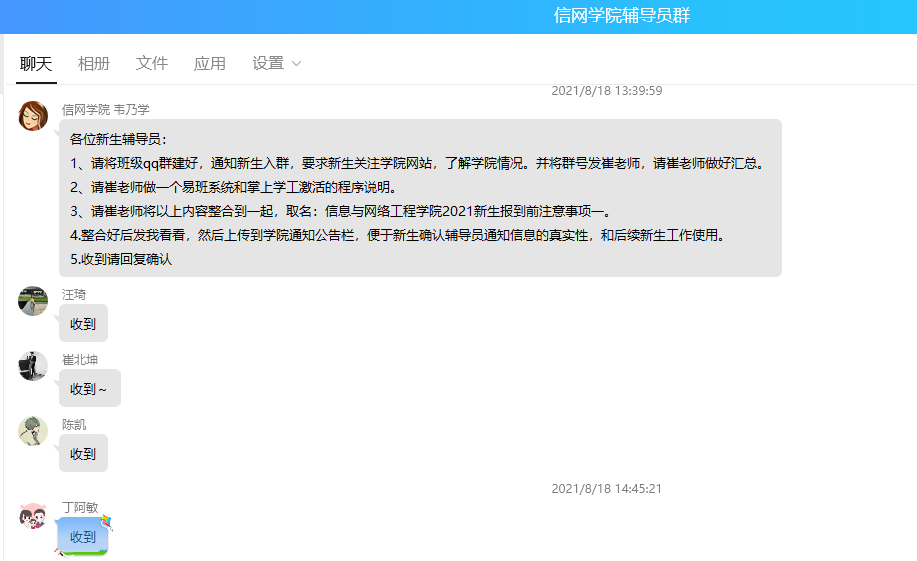Click 崔北坤's 收到~ message bubble
The height and width of the screenshot is (561, 917).
coord(89,388)
